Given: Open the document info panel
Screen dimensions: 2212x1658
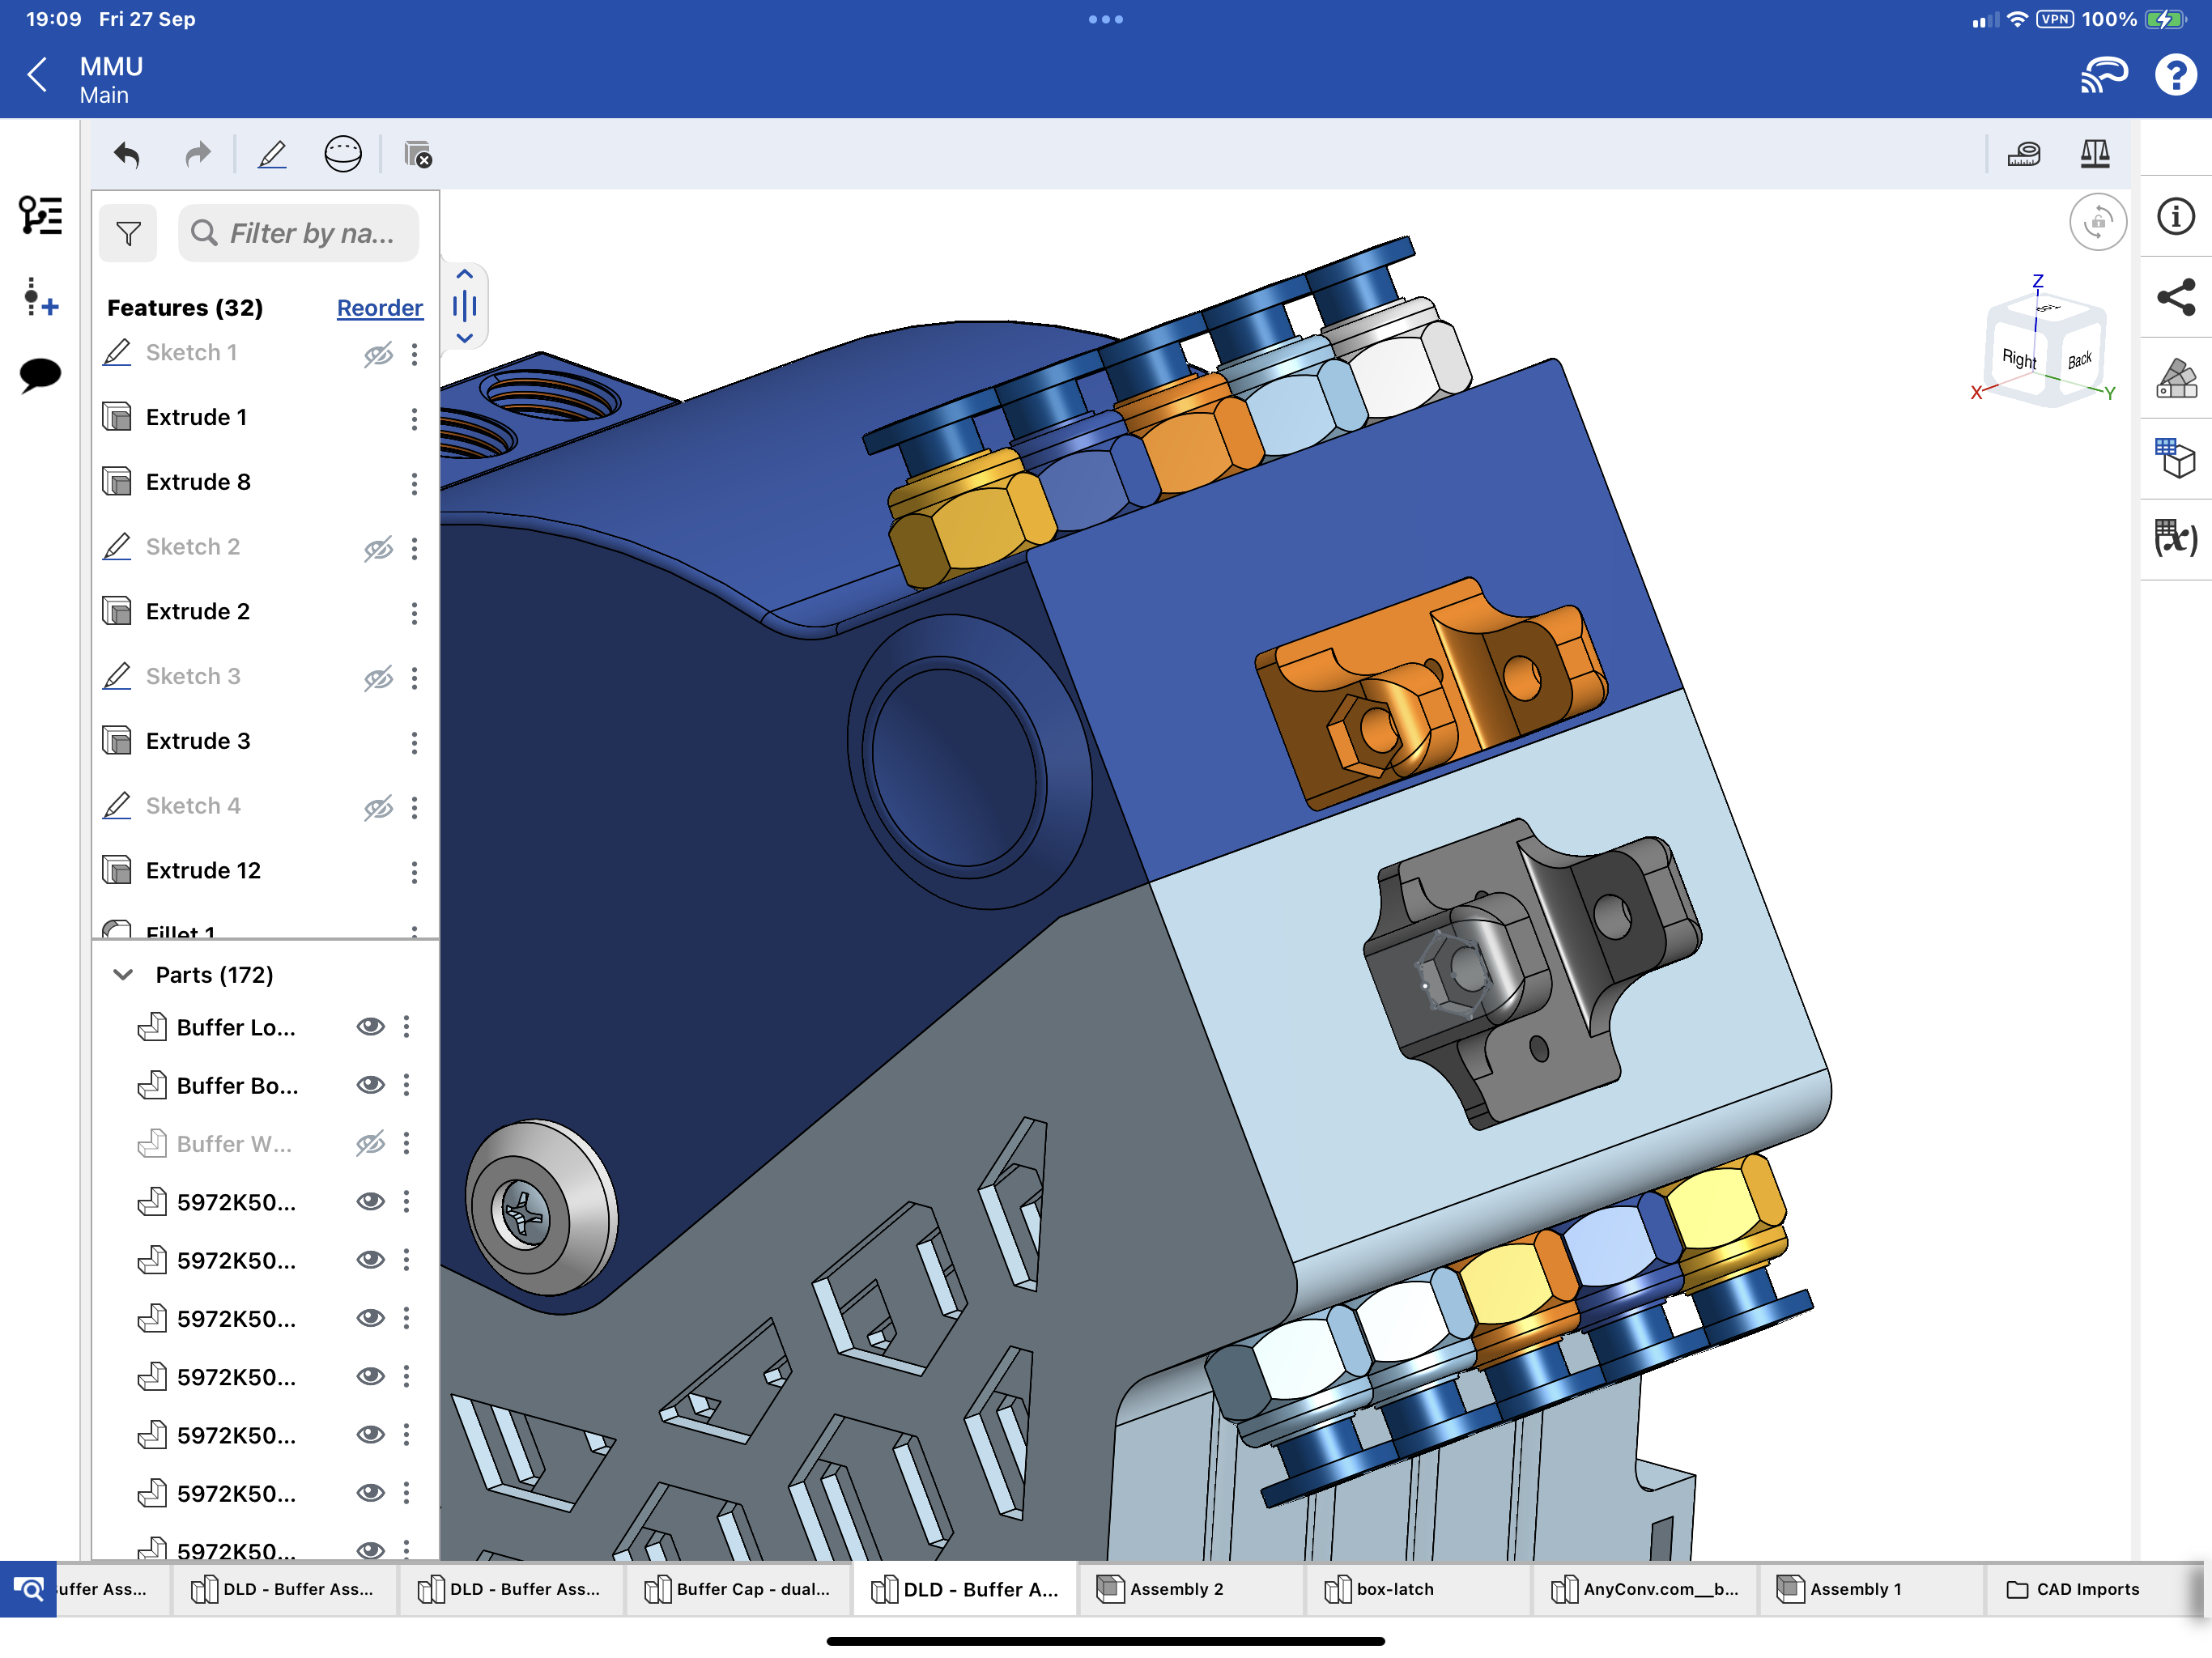Looking at the screenshot, I should 2175,217.
